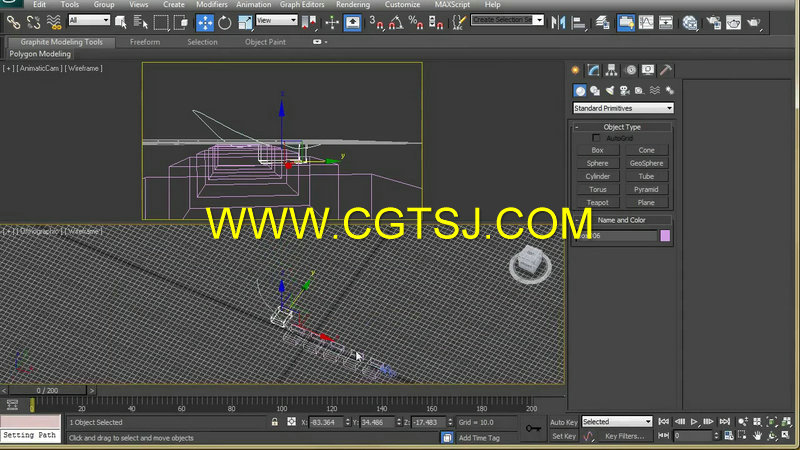
Task: Toggle Keyboard Shortcut Override
Action: point(353,22)
